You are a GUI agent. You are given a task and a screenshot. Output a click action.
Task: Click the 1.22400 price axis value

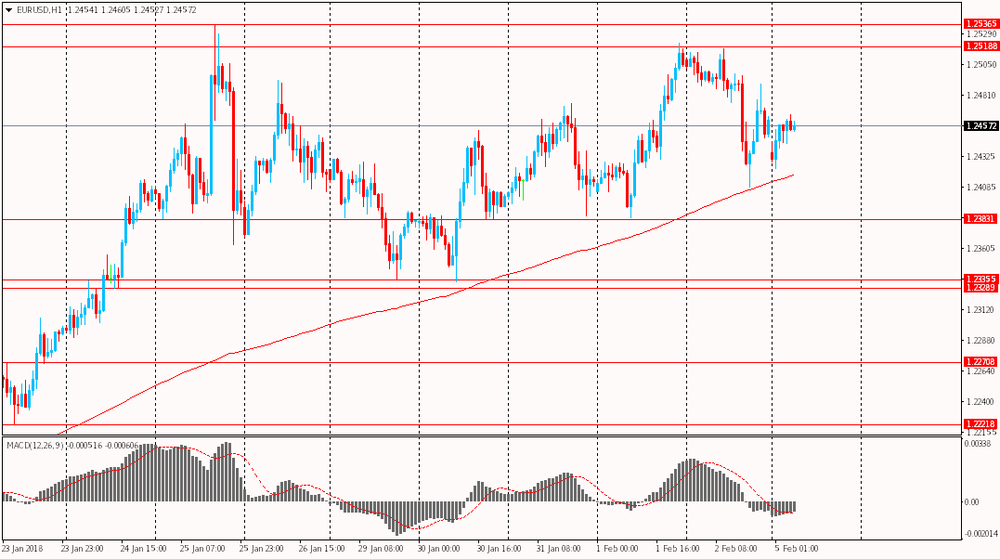pyautogui.click(x=982, y=402)
